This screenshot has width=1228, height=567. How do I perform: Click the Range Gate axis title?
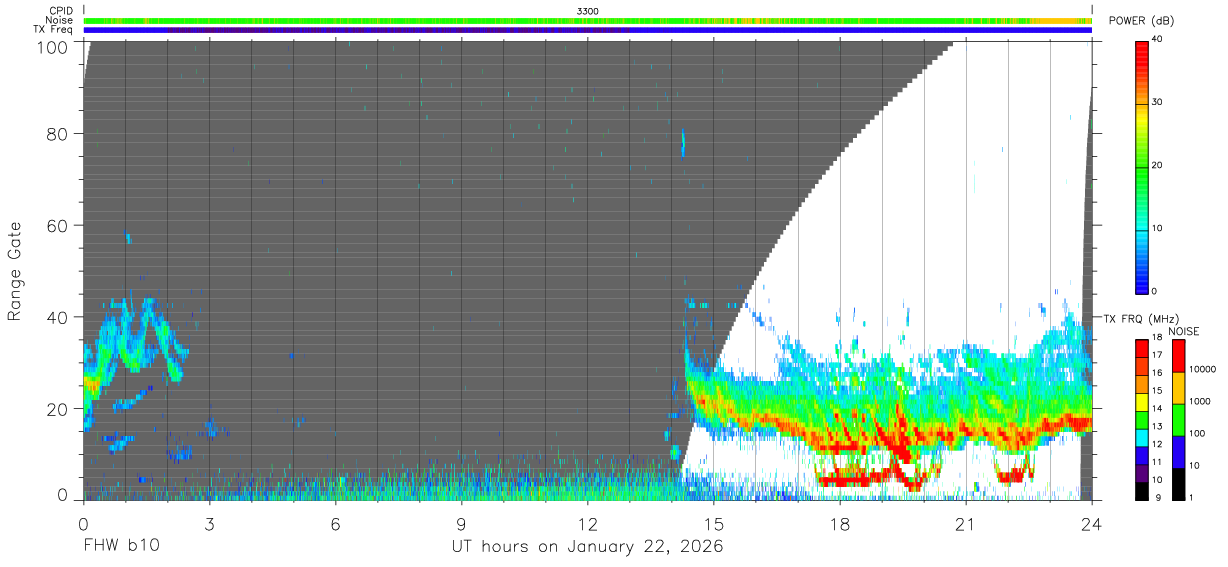pyautogui.click(x=15, y=271)
